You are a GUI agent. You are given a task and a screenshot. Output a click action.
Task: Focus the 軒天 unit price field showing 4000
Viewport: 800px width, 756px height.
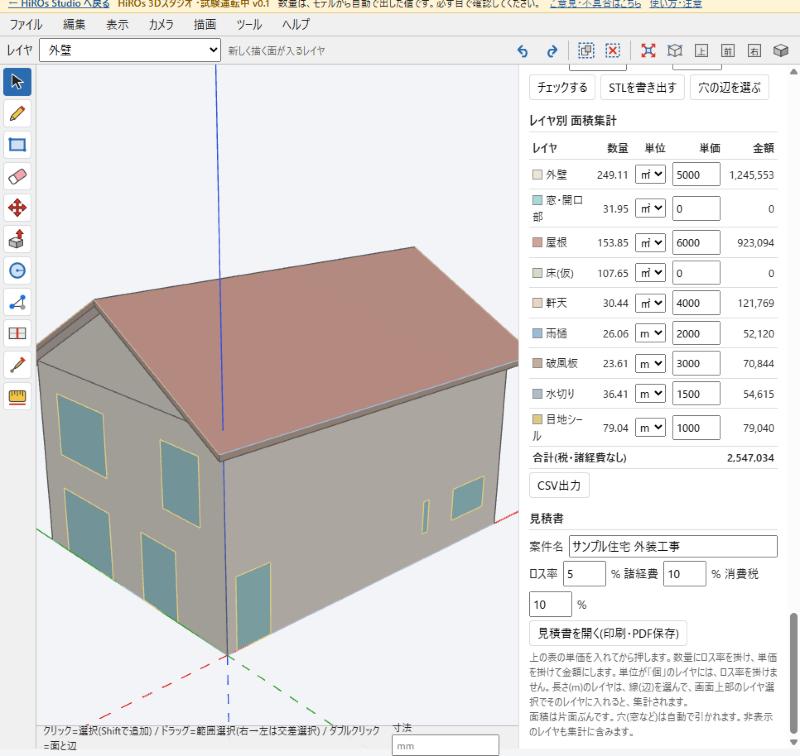point(696,303)
